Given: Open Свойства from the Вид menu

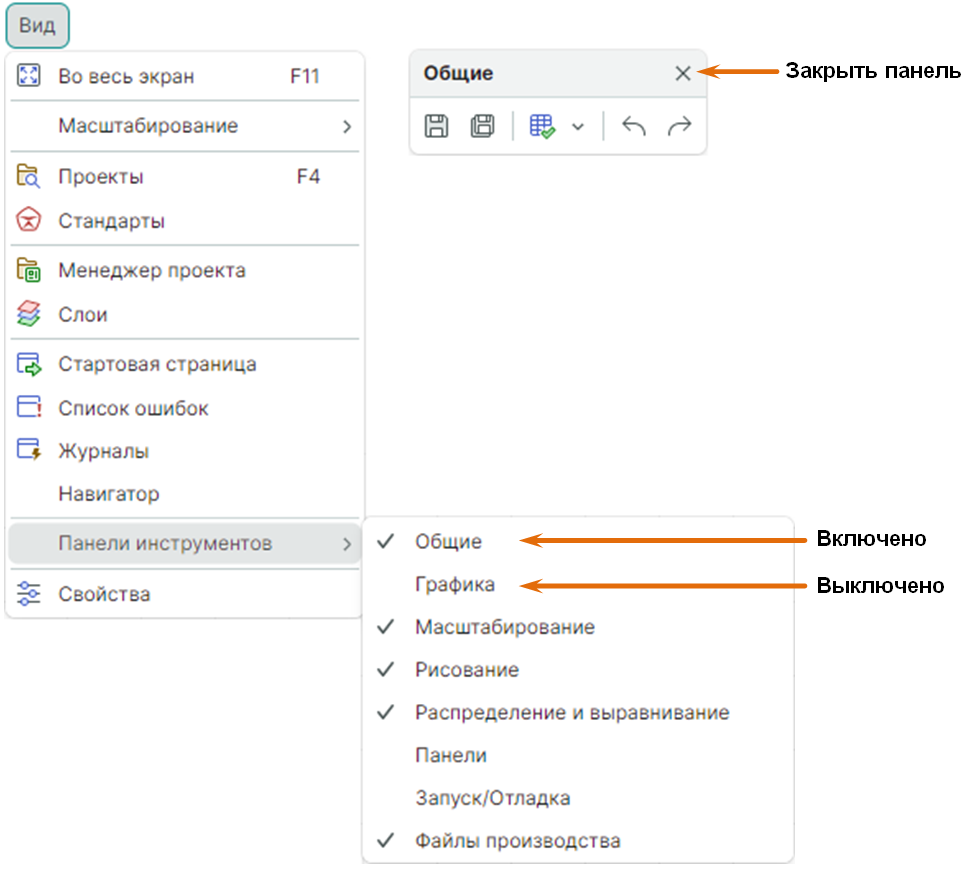Looking at the screenshot, I should (104, 594).
